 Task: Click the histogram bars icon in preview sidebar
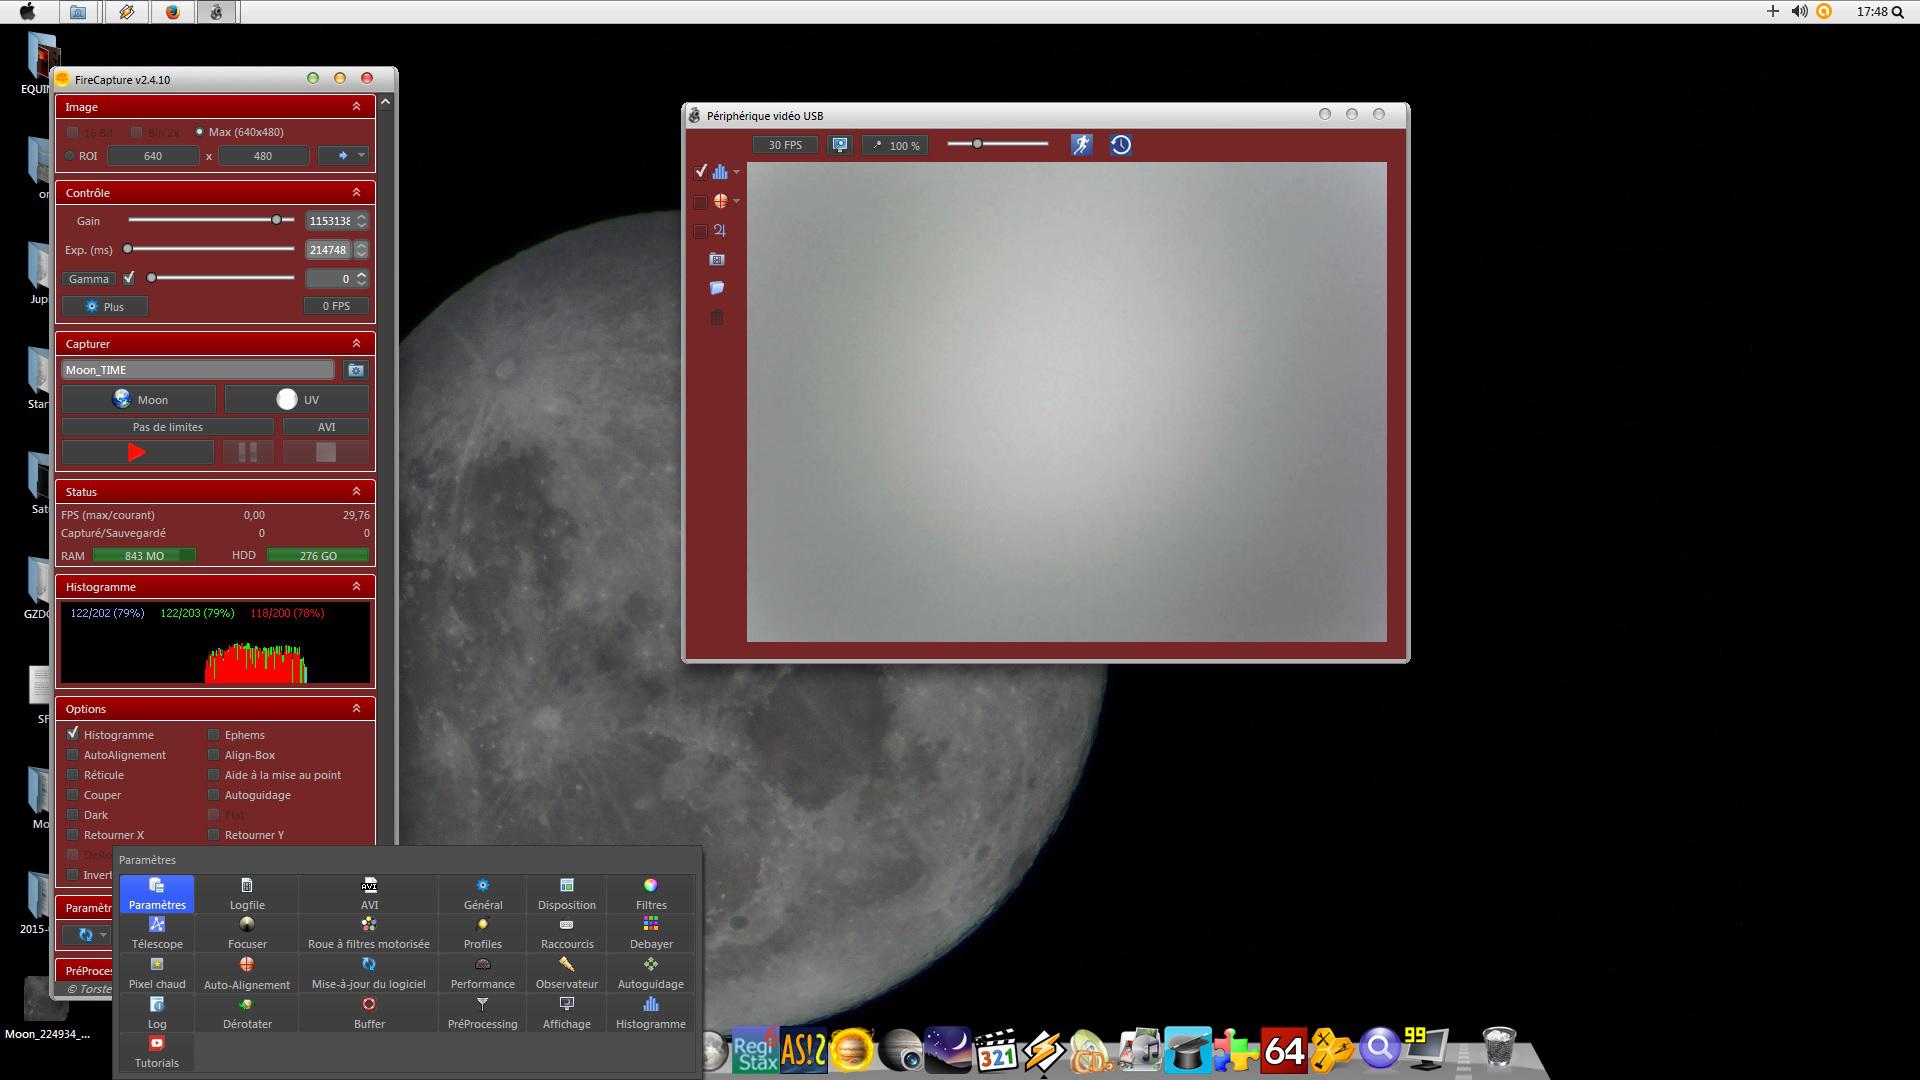[719, 172]
